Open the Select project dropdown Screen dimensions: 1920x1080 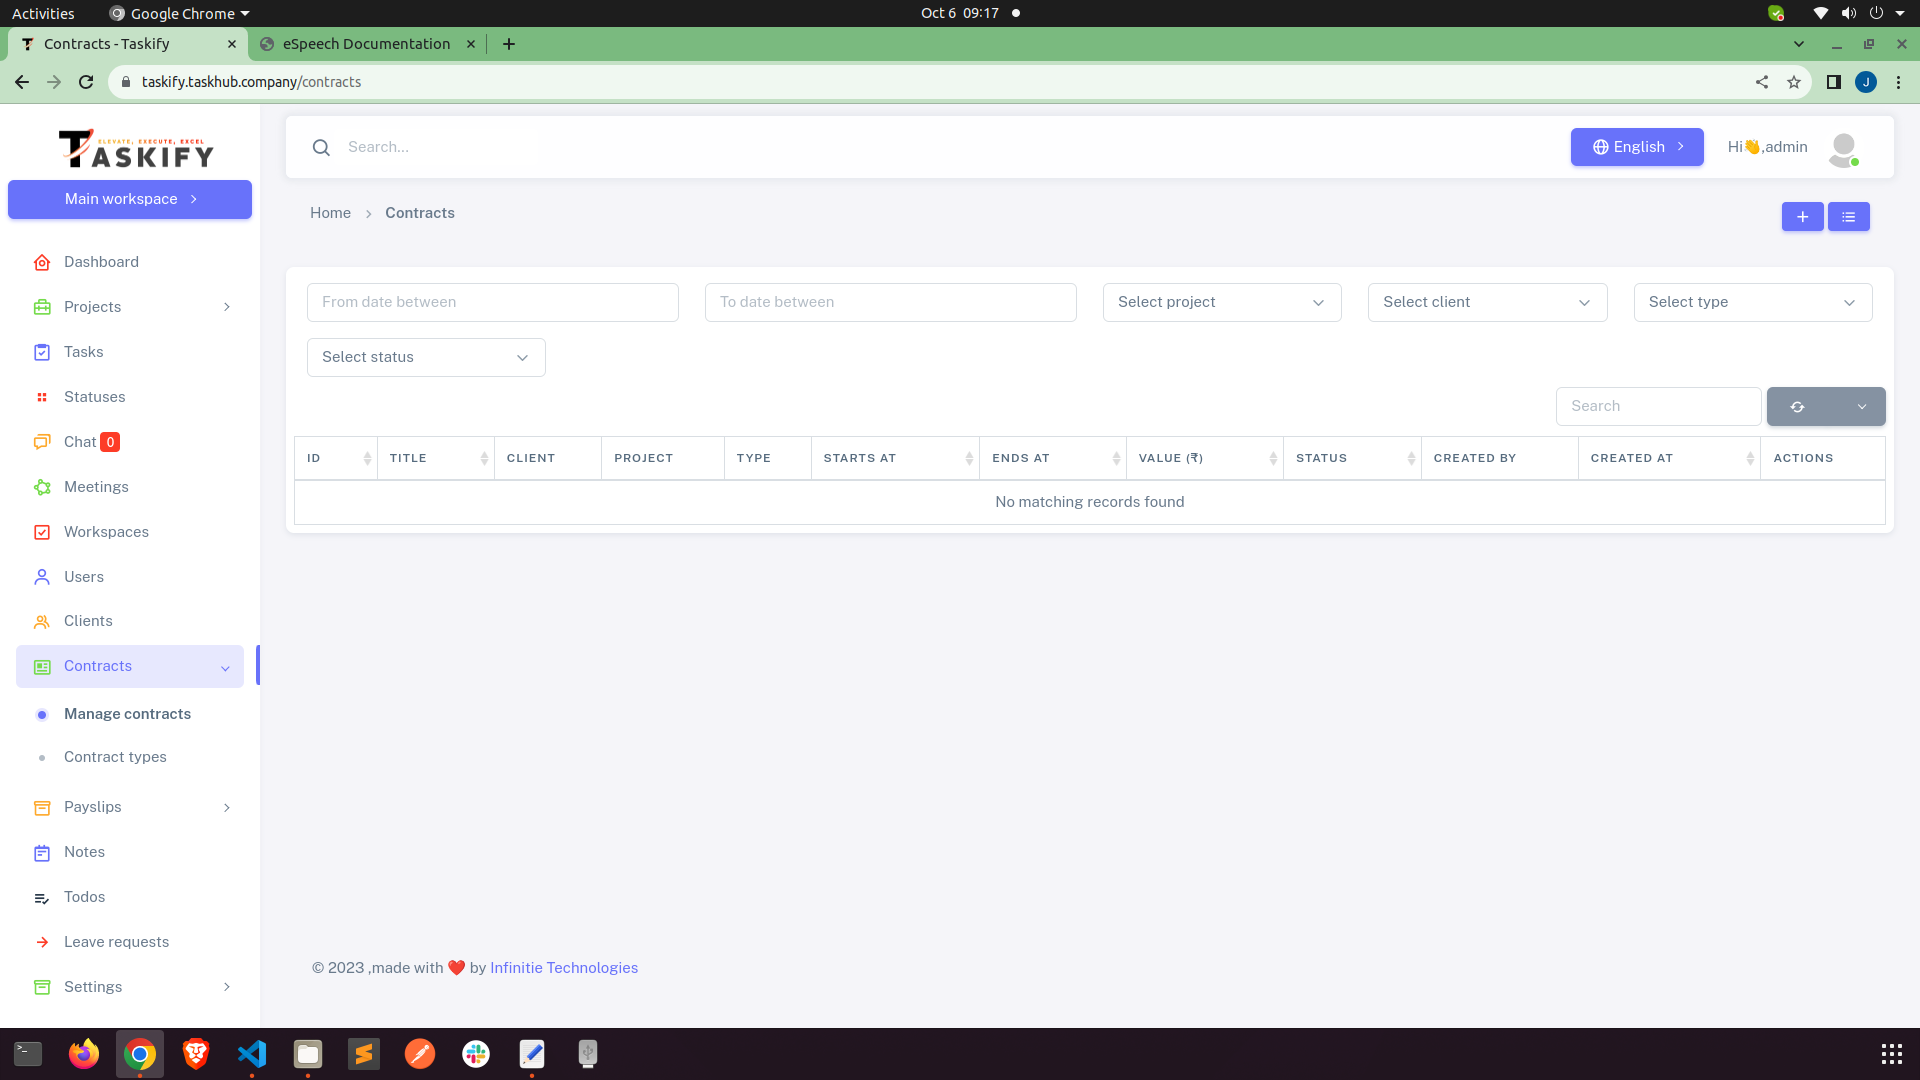(1221, 302)
